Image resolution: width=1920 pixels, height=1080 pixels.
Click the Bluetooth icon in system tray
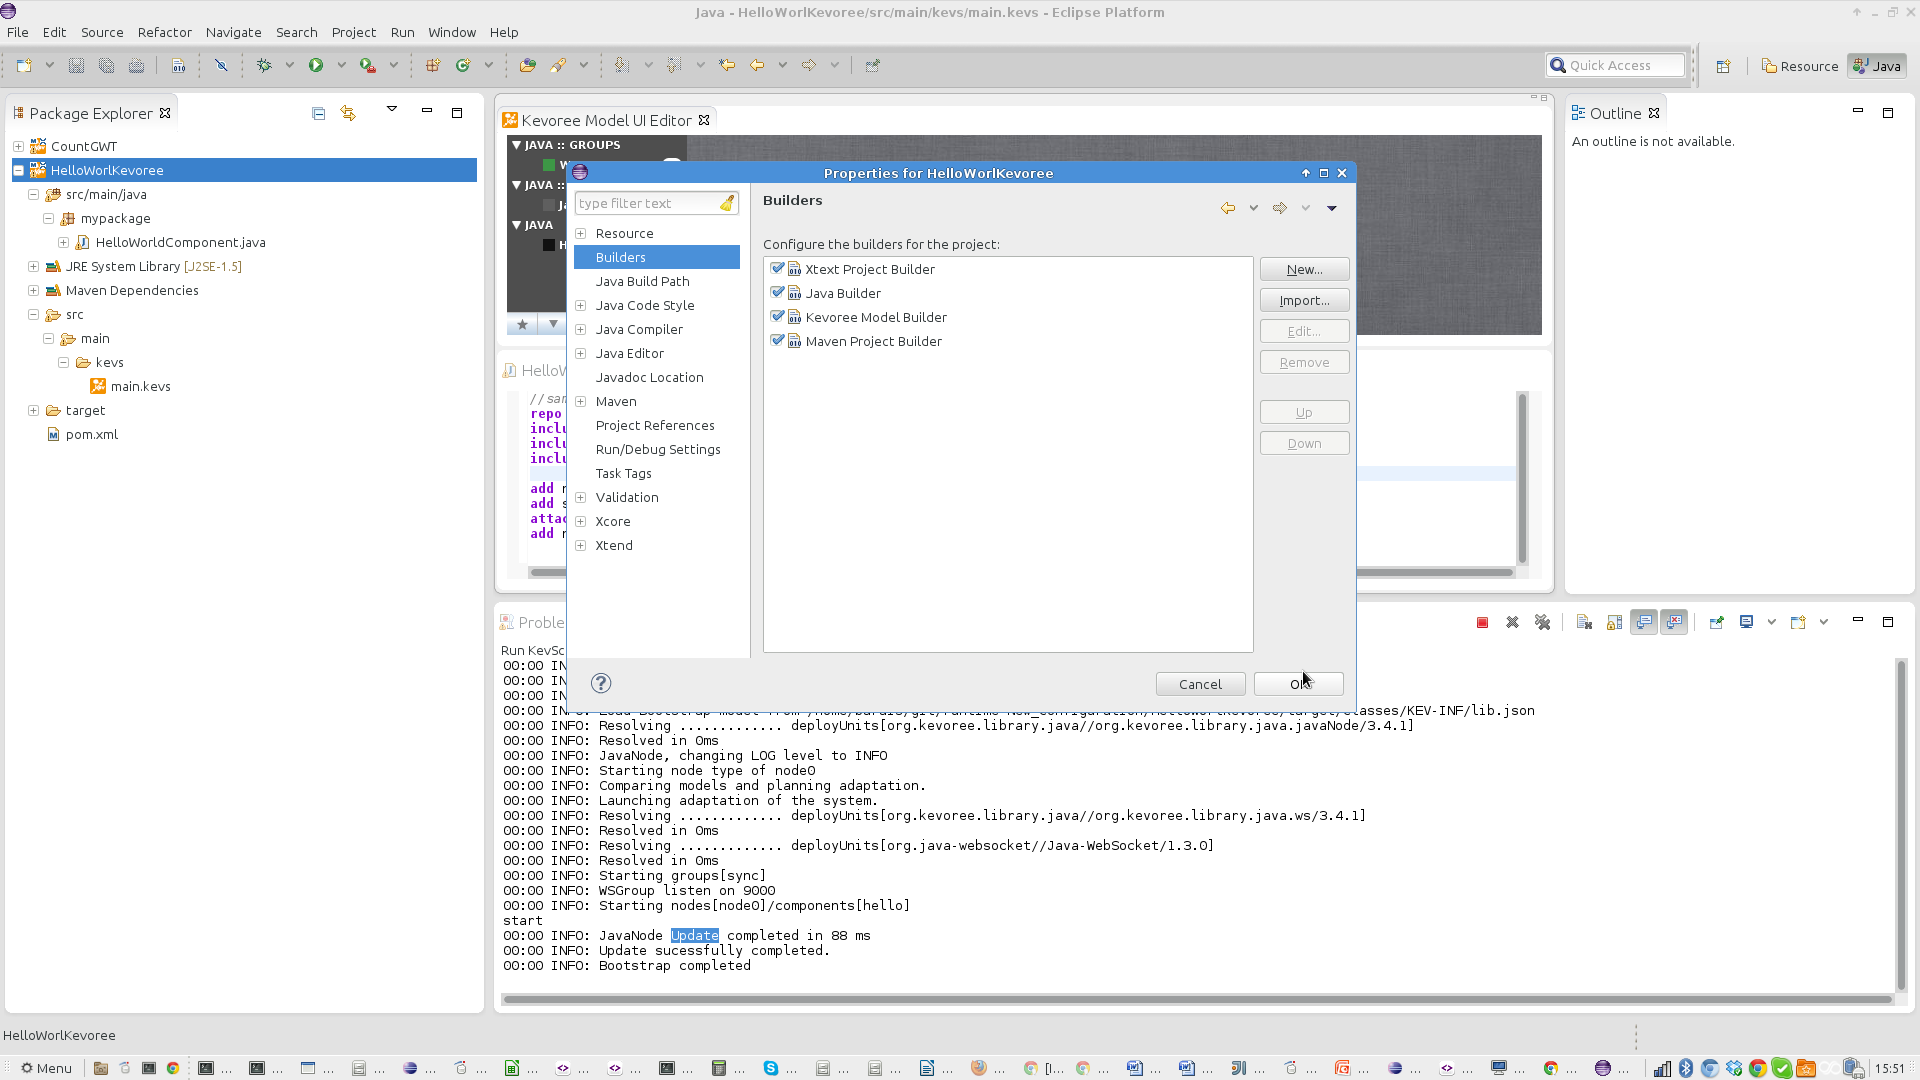(1685, 1068)
